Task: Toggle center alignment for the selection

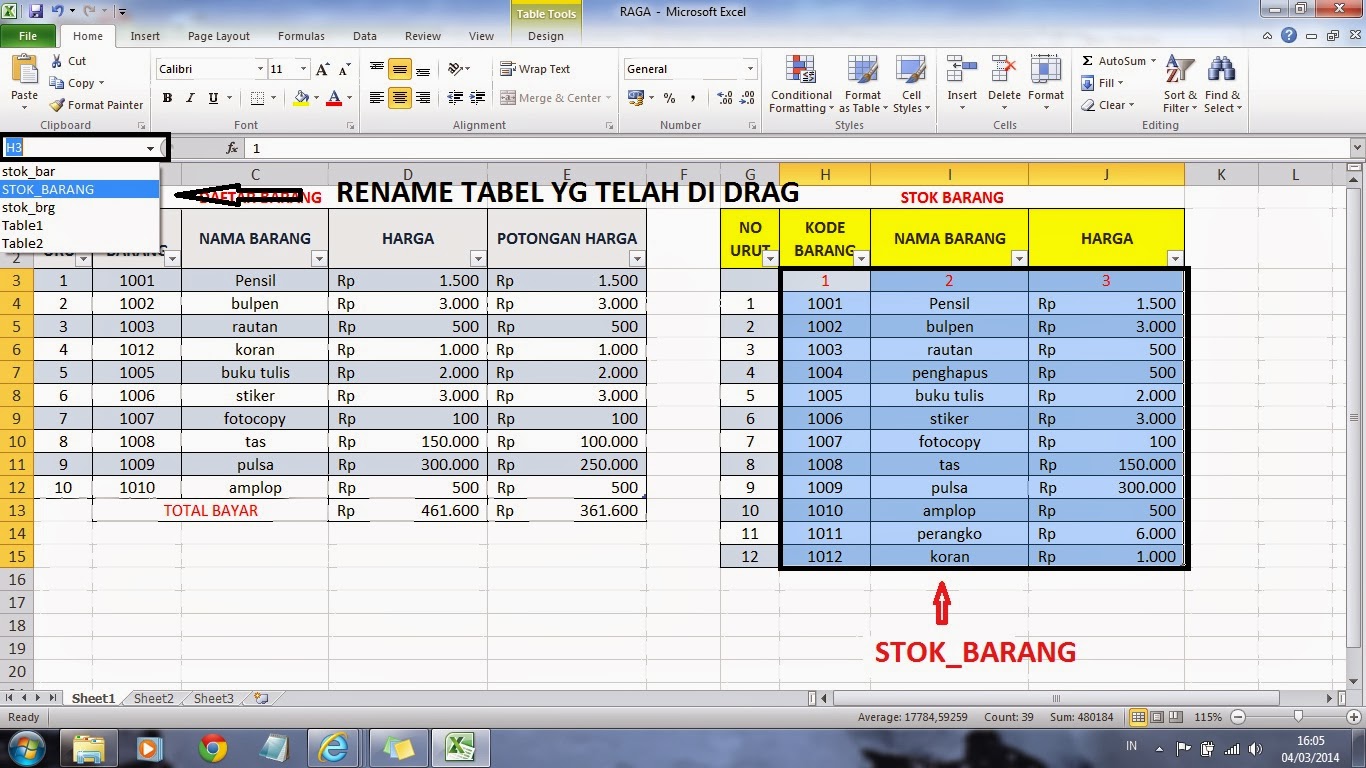Action: [399, 98]
